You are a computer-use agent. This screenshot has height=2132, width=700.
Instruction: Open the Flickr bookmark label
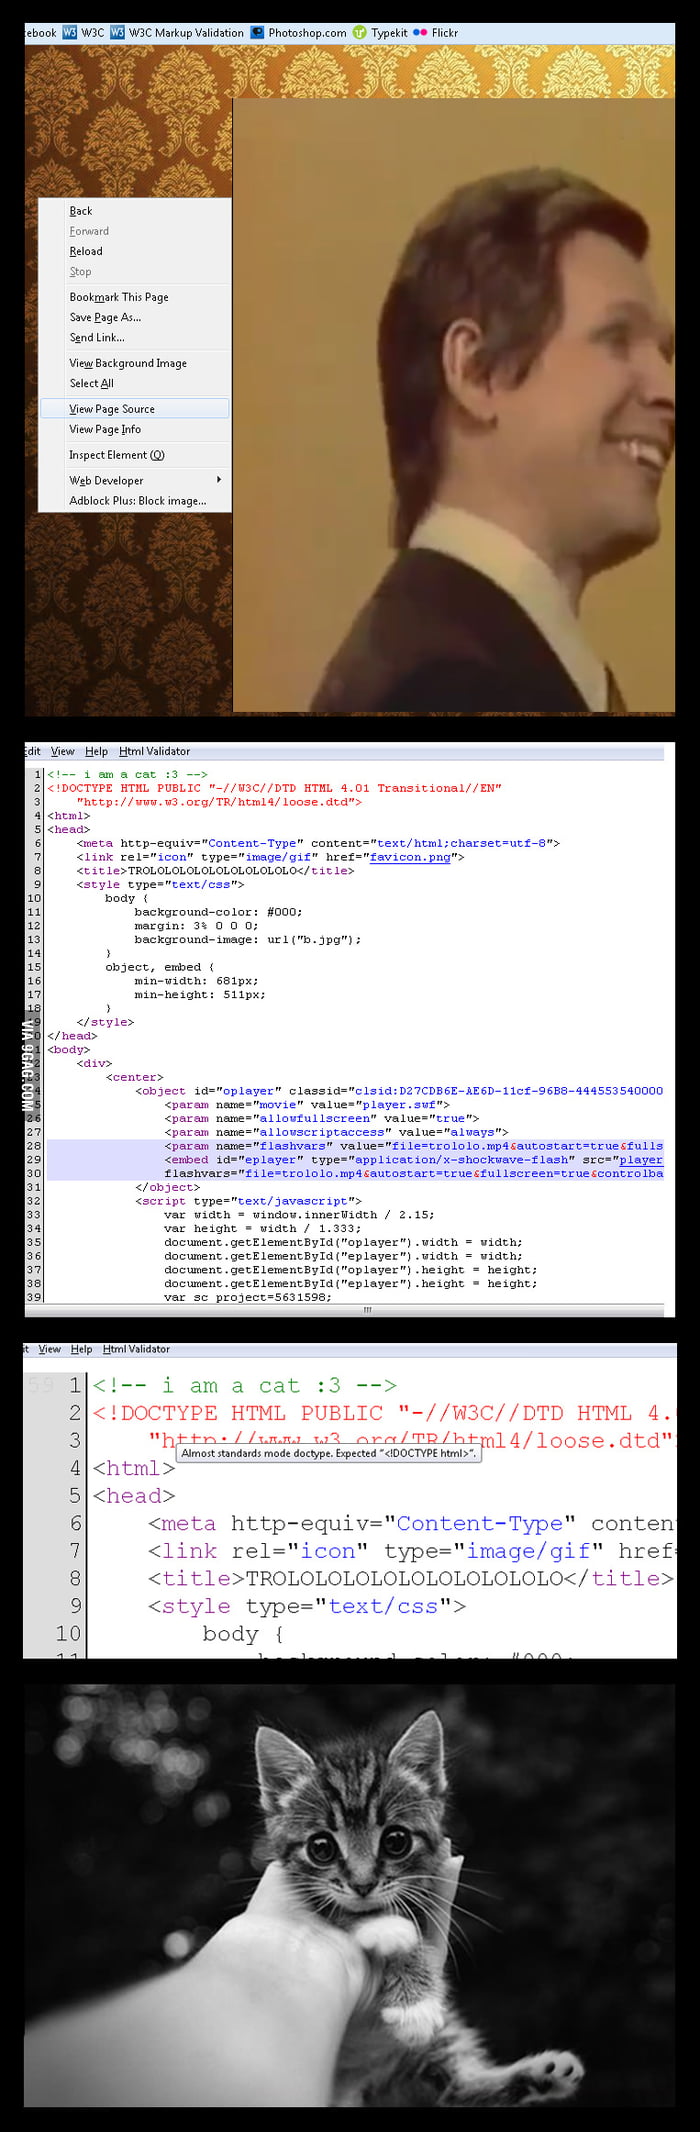pos(444,33)
